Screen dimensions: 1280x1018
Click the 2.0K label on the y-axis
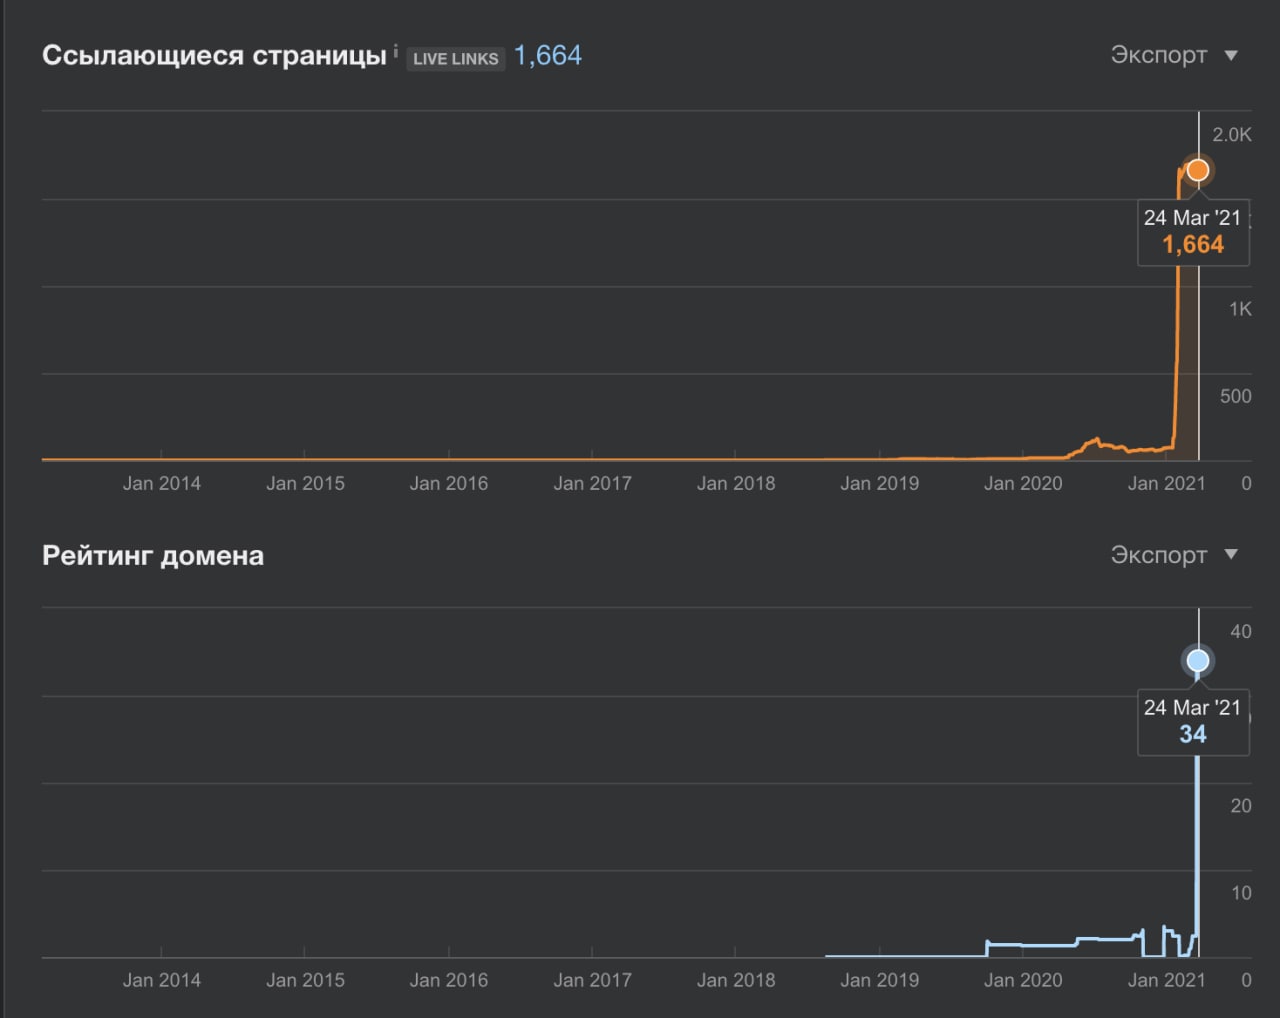point(1232,135)
